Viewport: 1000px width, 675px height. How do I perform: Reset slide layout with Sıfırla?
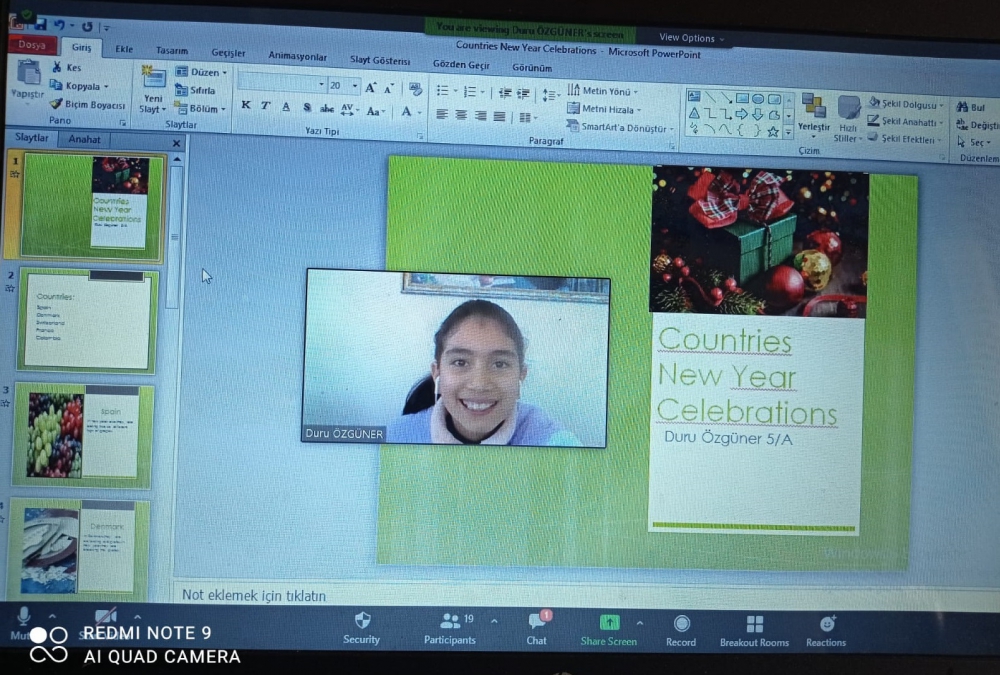point(196,90)
